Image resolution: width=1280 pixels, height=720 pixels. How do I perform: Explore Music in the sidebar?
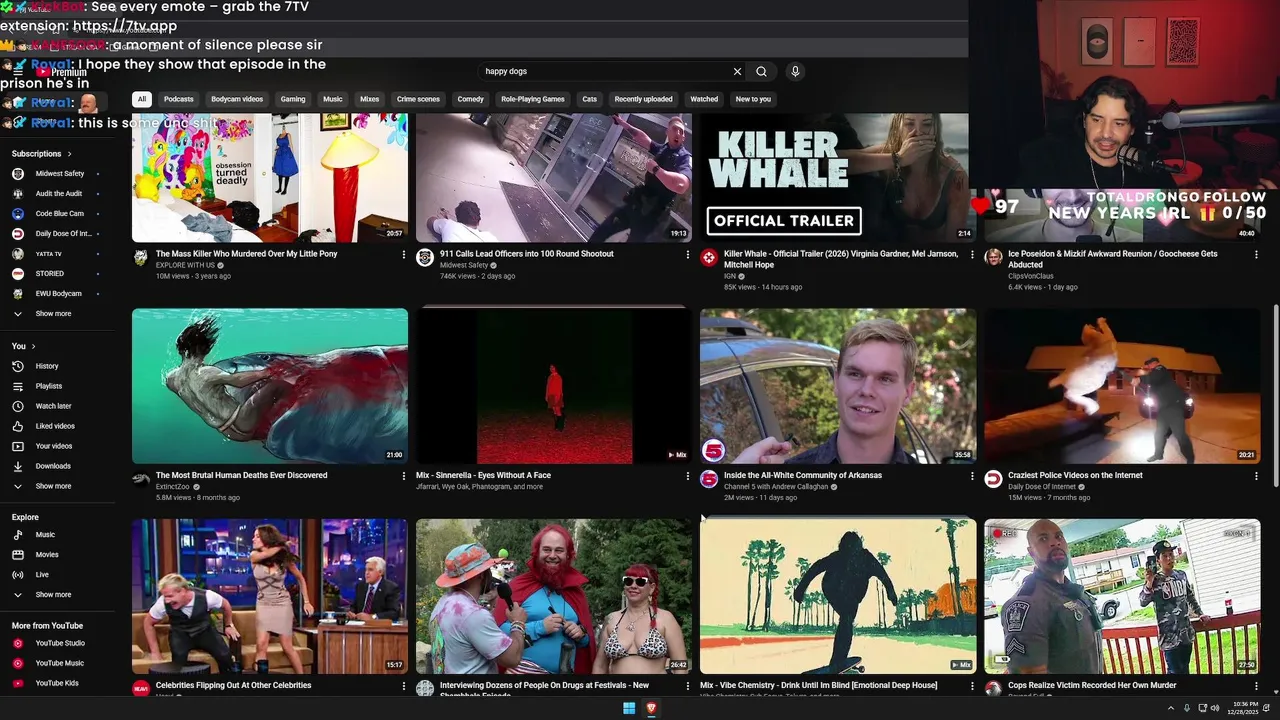pyautogui.click(x=45, y=535)
